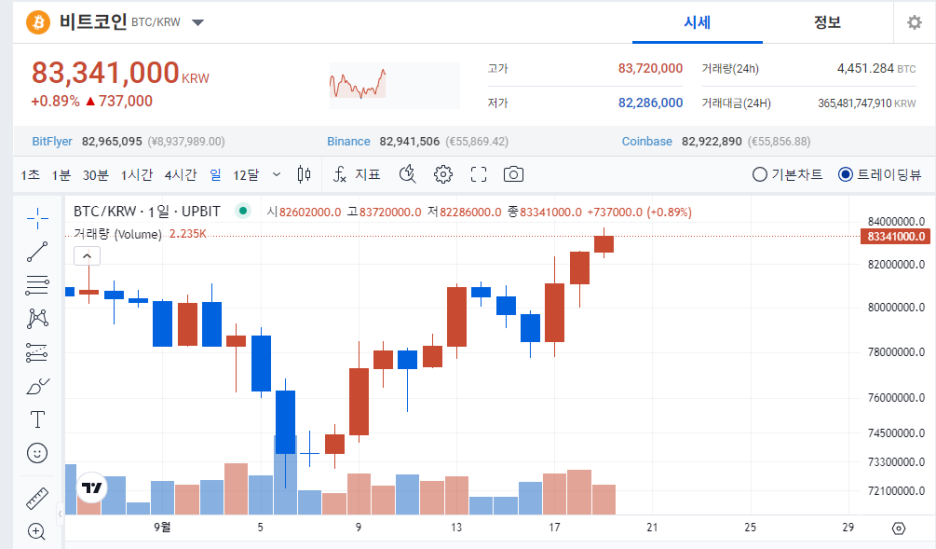Collapse the indicator legend with caret button
Screen dimensions: 936x549
pyautogui.click(x=87, y=256)
